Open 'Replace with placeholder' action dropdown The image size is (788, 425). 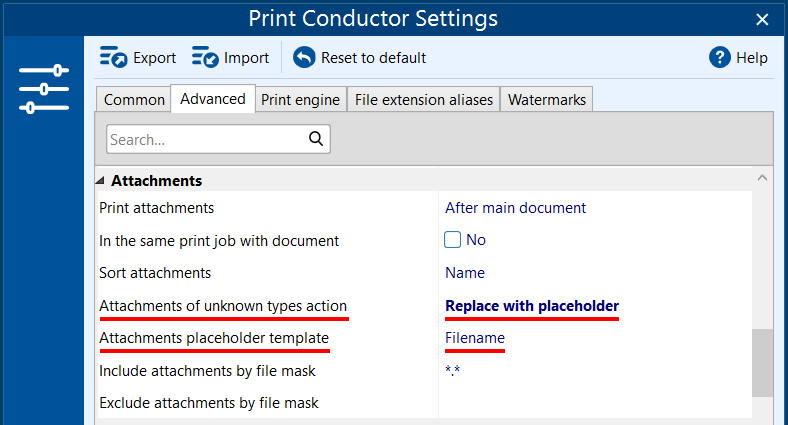coord(532,306)
